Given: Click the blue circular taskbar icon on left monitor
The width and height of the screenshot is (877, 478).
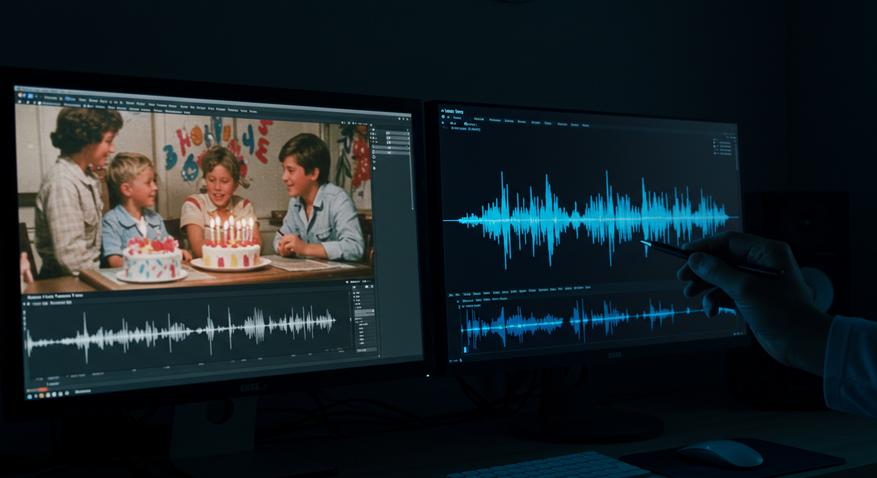Looking at the screenshot, I should coord(30,396).
